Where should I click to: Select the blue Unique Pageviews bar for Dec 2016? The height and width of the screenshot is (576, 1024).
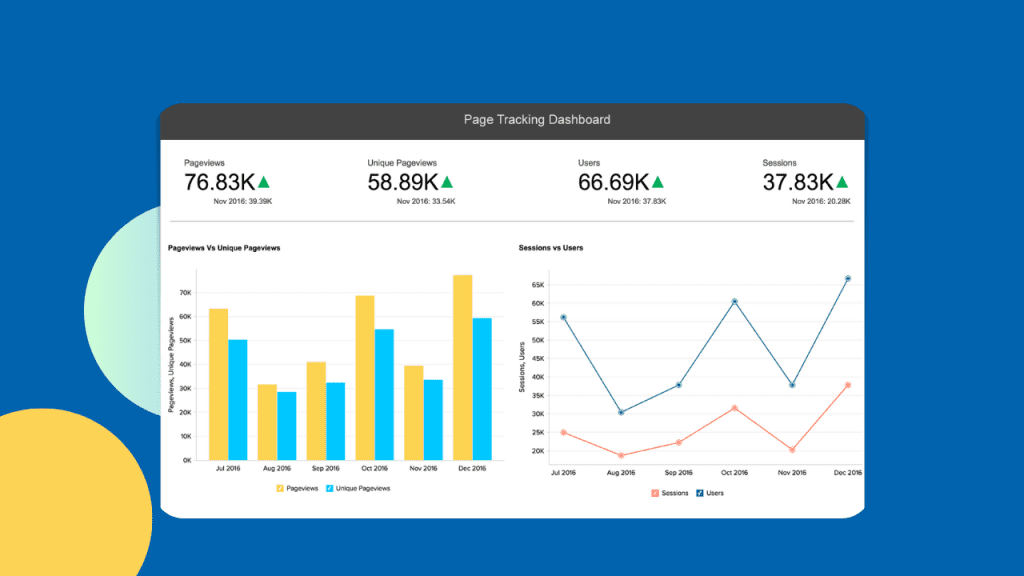pos(482,389)
